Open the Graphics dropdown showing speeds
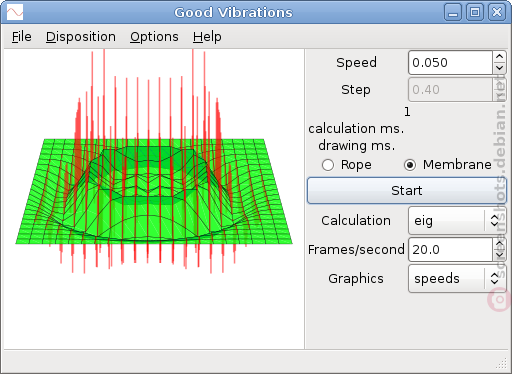This screenshot has width=512, height=374. (457, 279)
